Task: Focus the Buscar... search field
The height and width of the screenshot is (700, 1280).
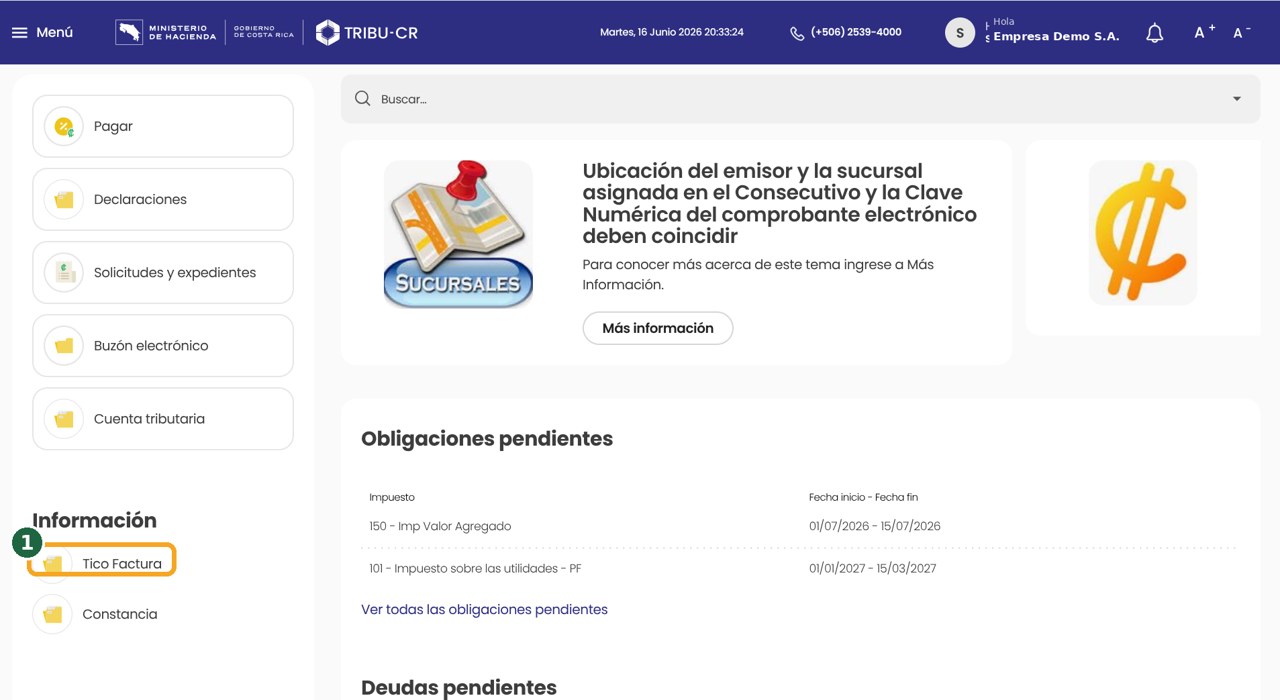Action: point(800,99)
